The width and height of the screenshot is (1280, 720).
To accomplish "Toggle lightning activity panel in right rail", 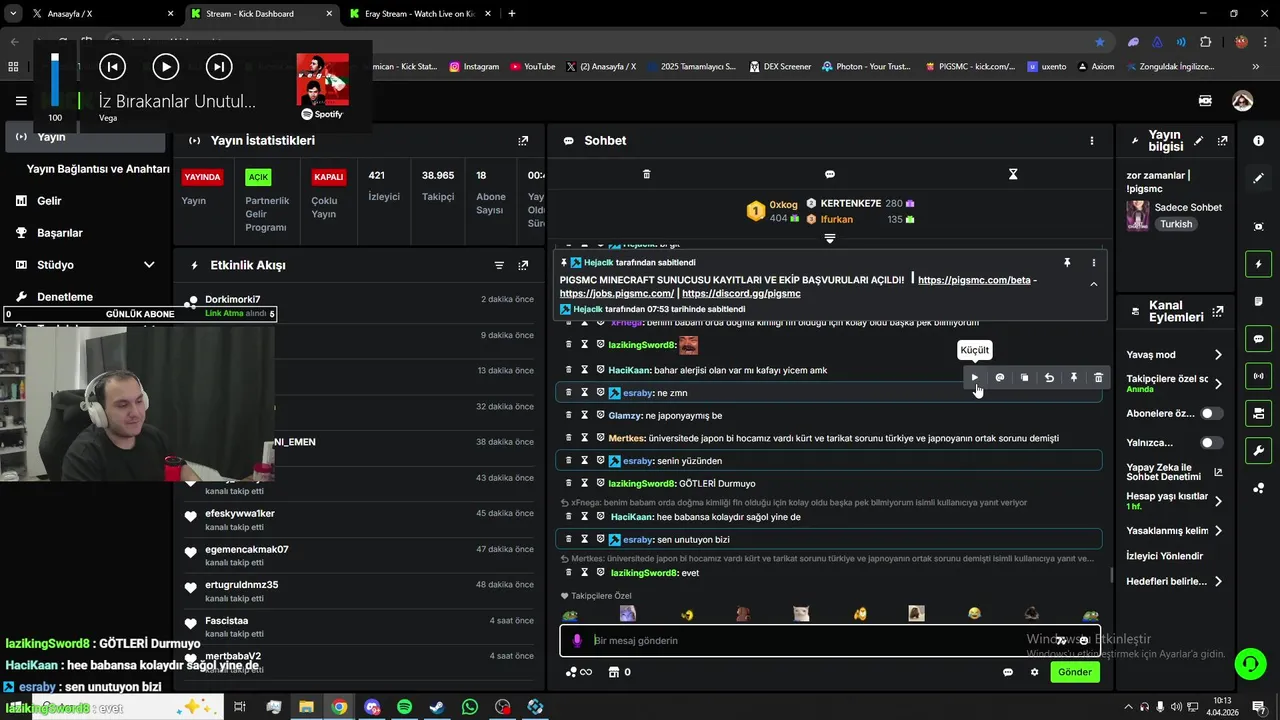I will (1258, 264).
